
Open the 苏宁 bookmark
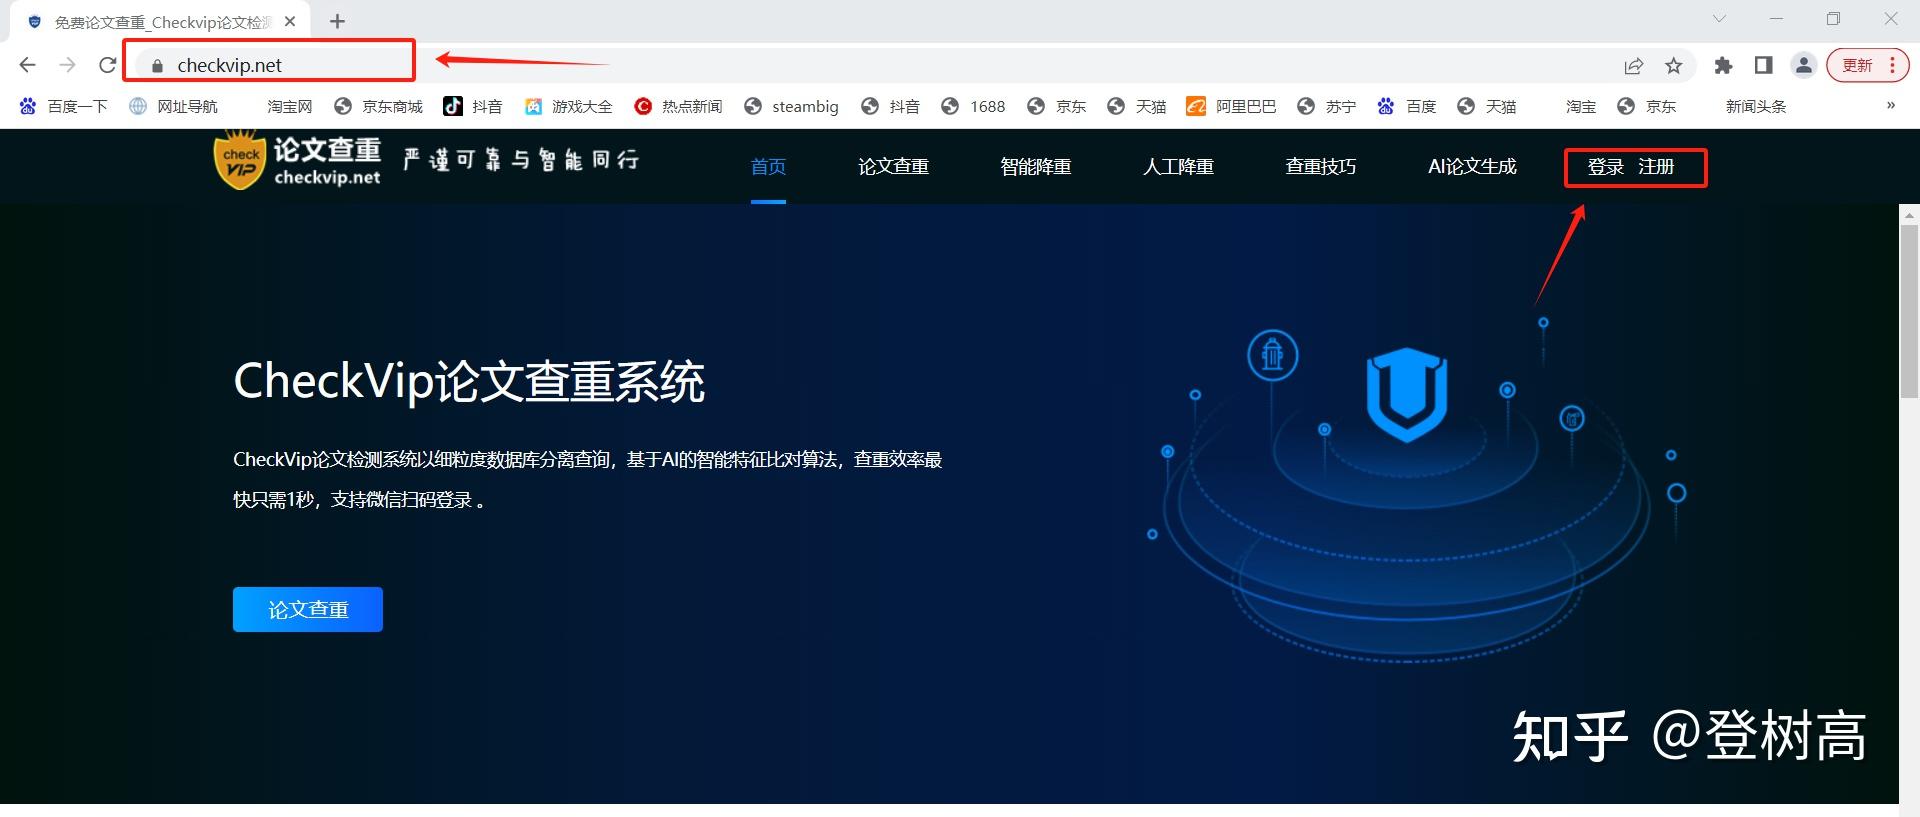1326,106
